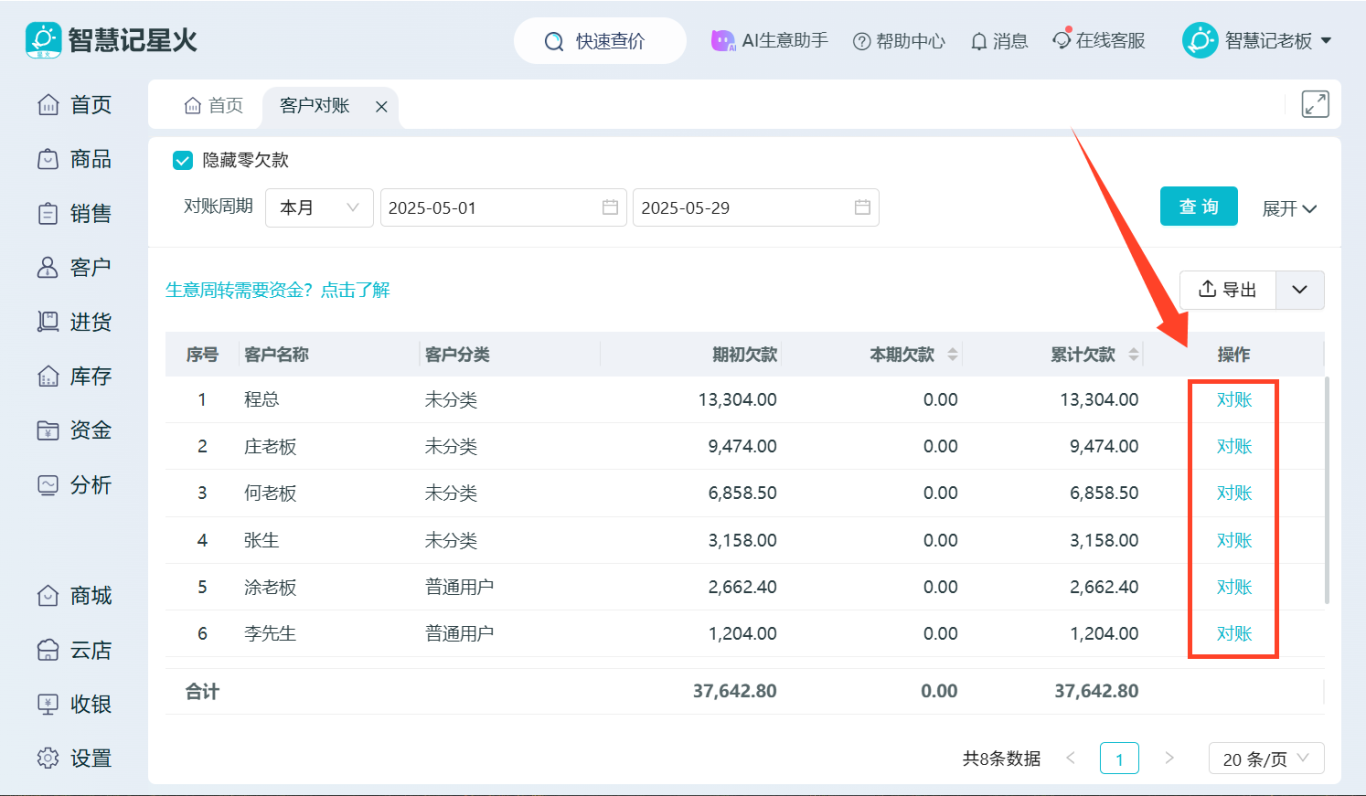
Task: Click the 智慧记星火 logo icon
Action: (43, 40)
